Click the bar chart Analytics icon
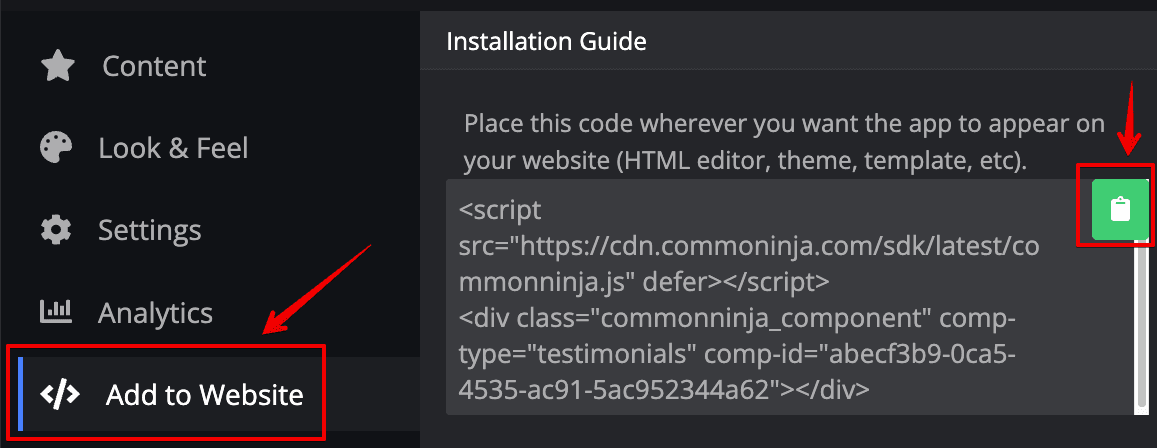This screenshot has height=448, width=1160. click(56, 313)
